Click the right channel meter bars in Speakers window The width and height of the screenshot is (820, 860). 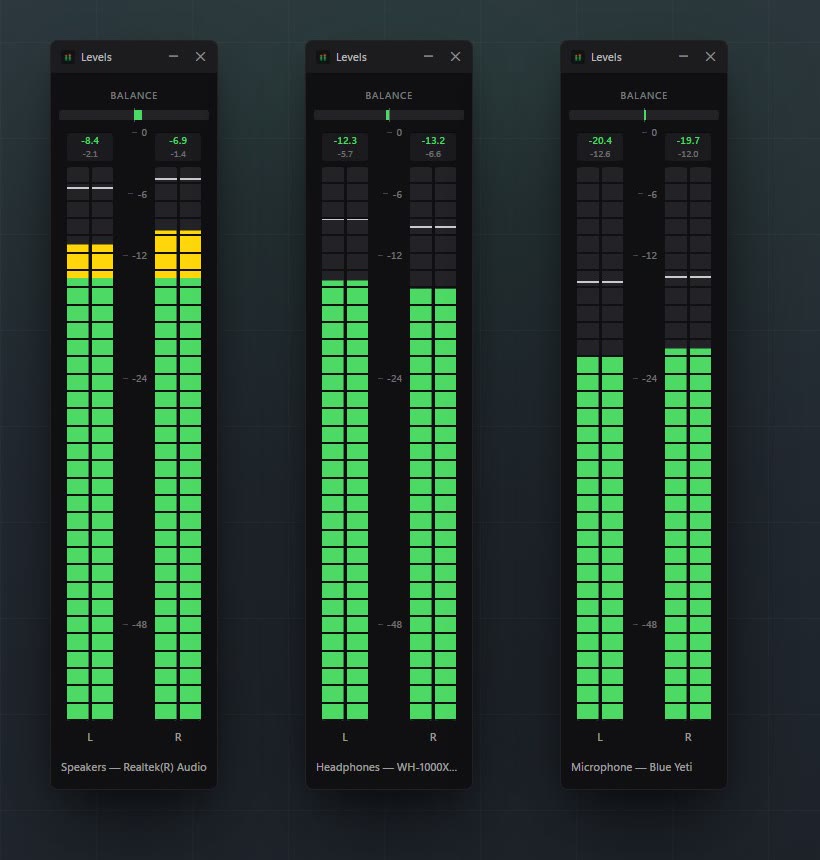coord(178,443)
